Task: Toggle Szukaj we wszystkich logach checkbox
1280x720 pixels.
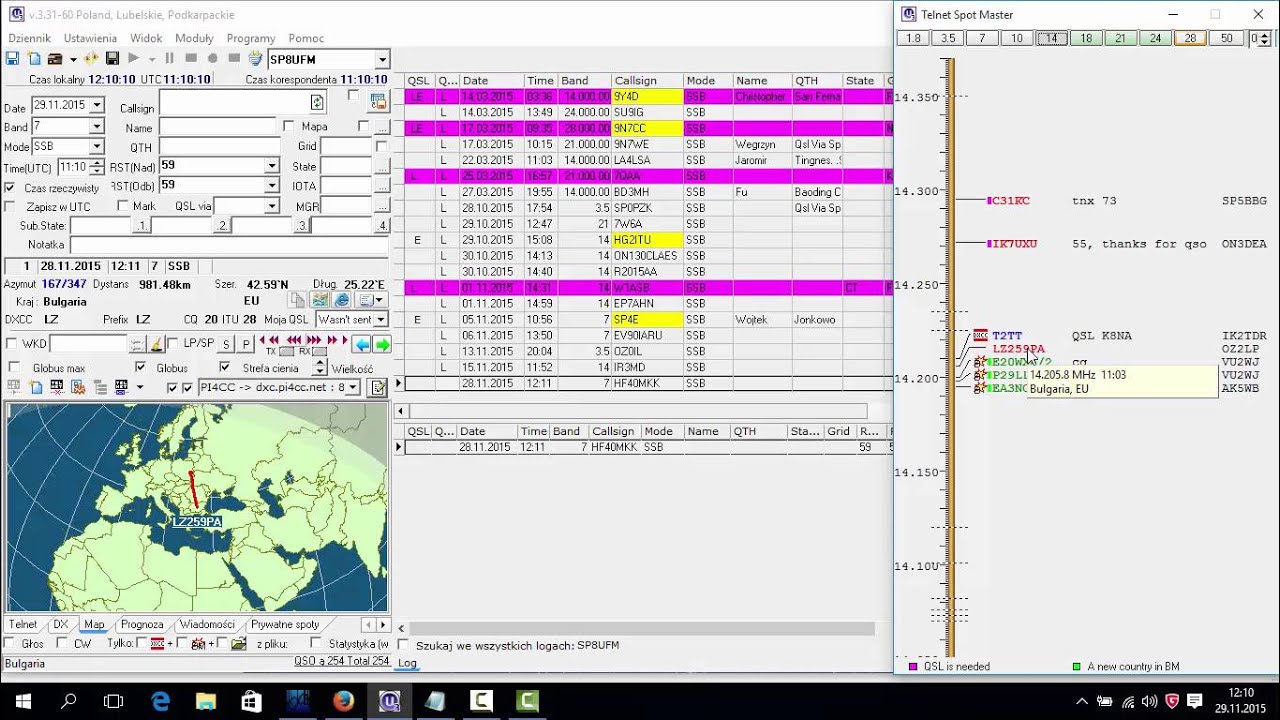Action: pos(404,645)
